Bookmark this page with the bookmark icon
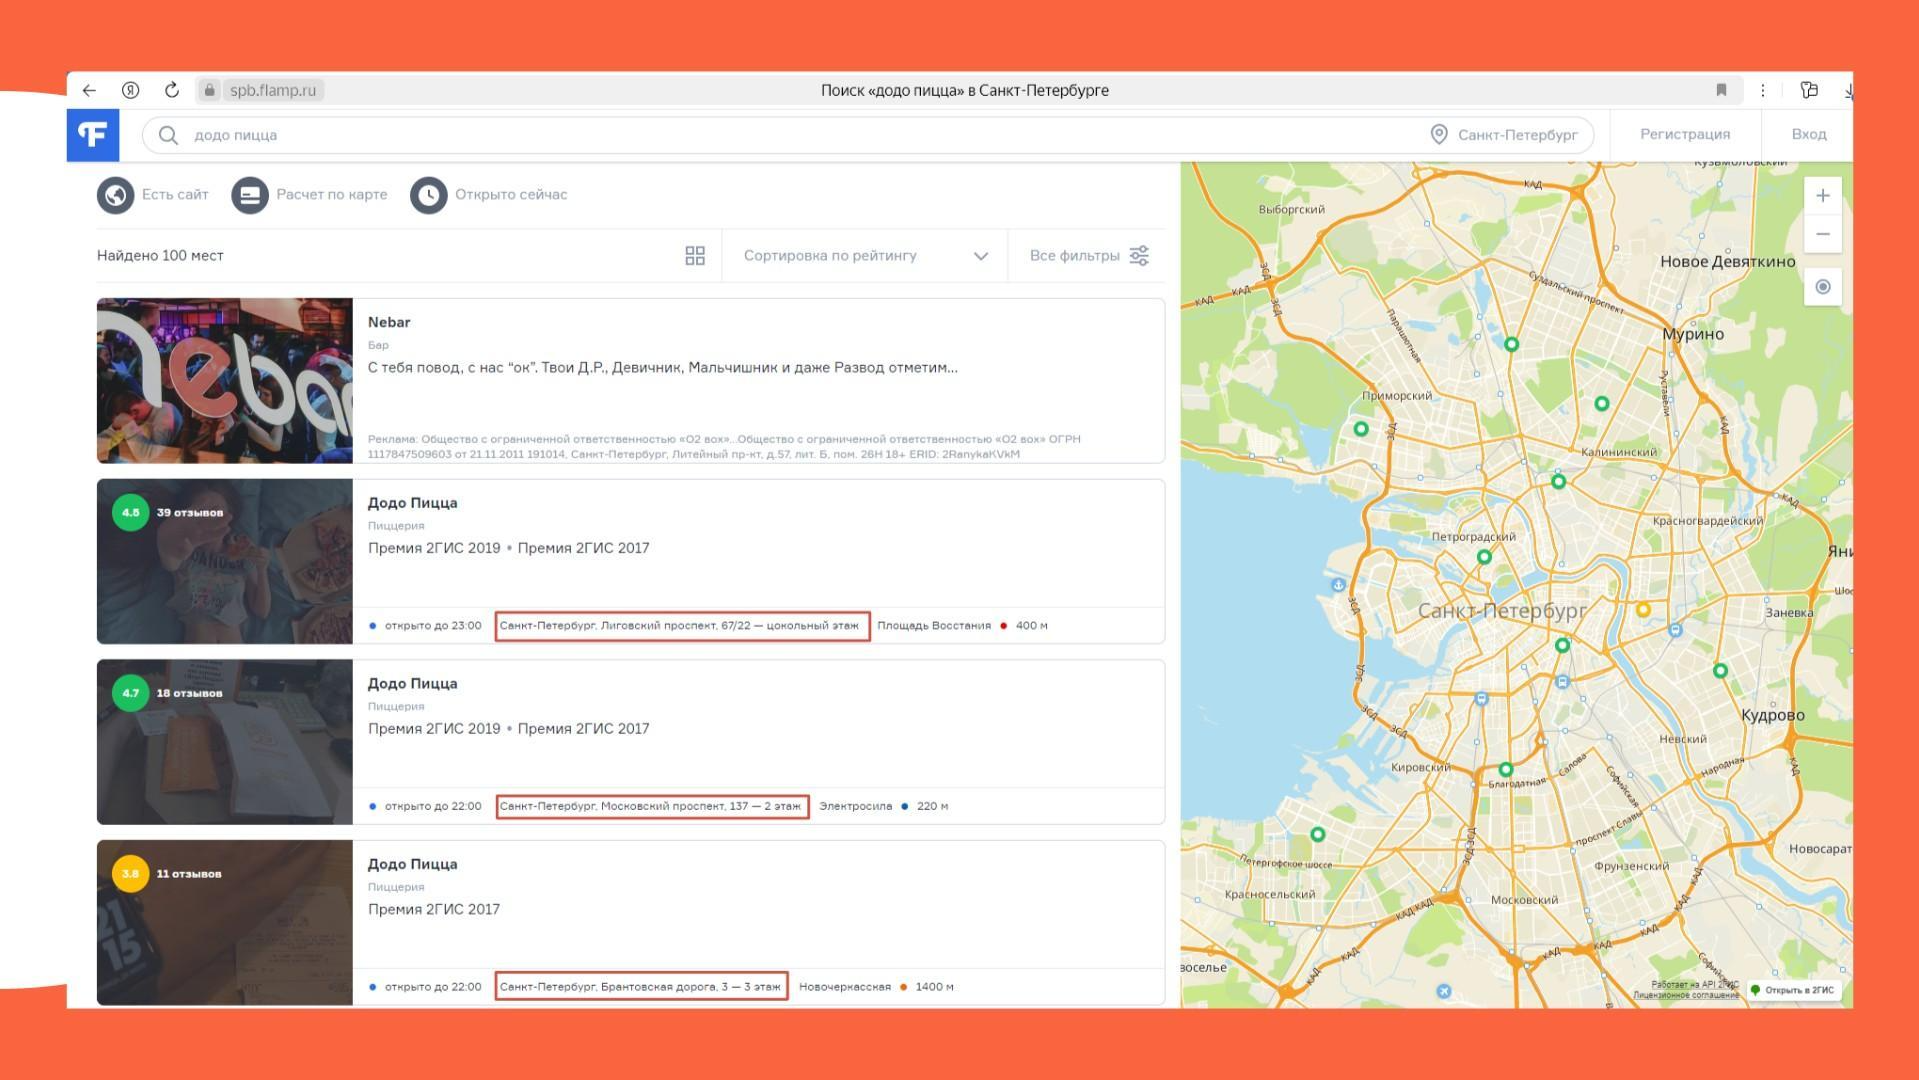 click(1721, 90)
